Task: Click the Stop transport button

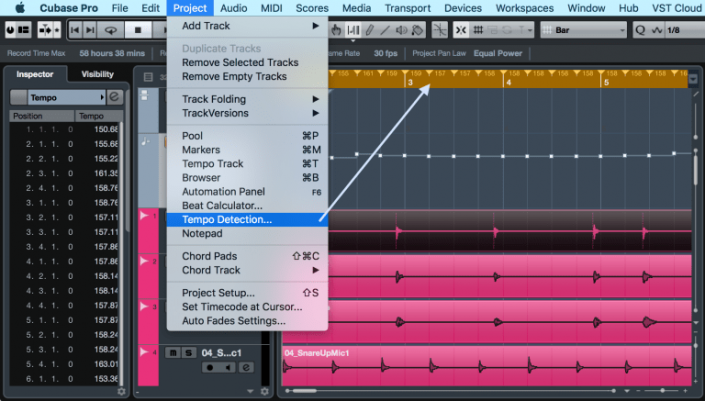Action: pos(138,30)
